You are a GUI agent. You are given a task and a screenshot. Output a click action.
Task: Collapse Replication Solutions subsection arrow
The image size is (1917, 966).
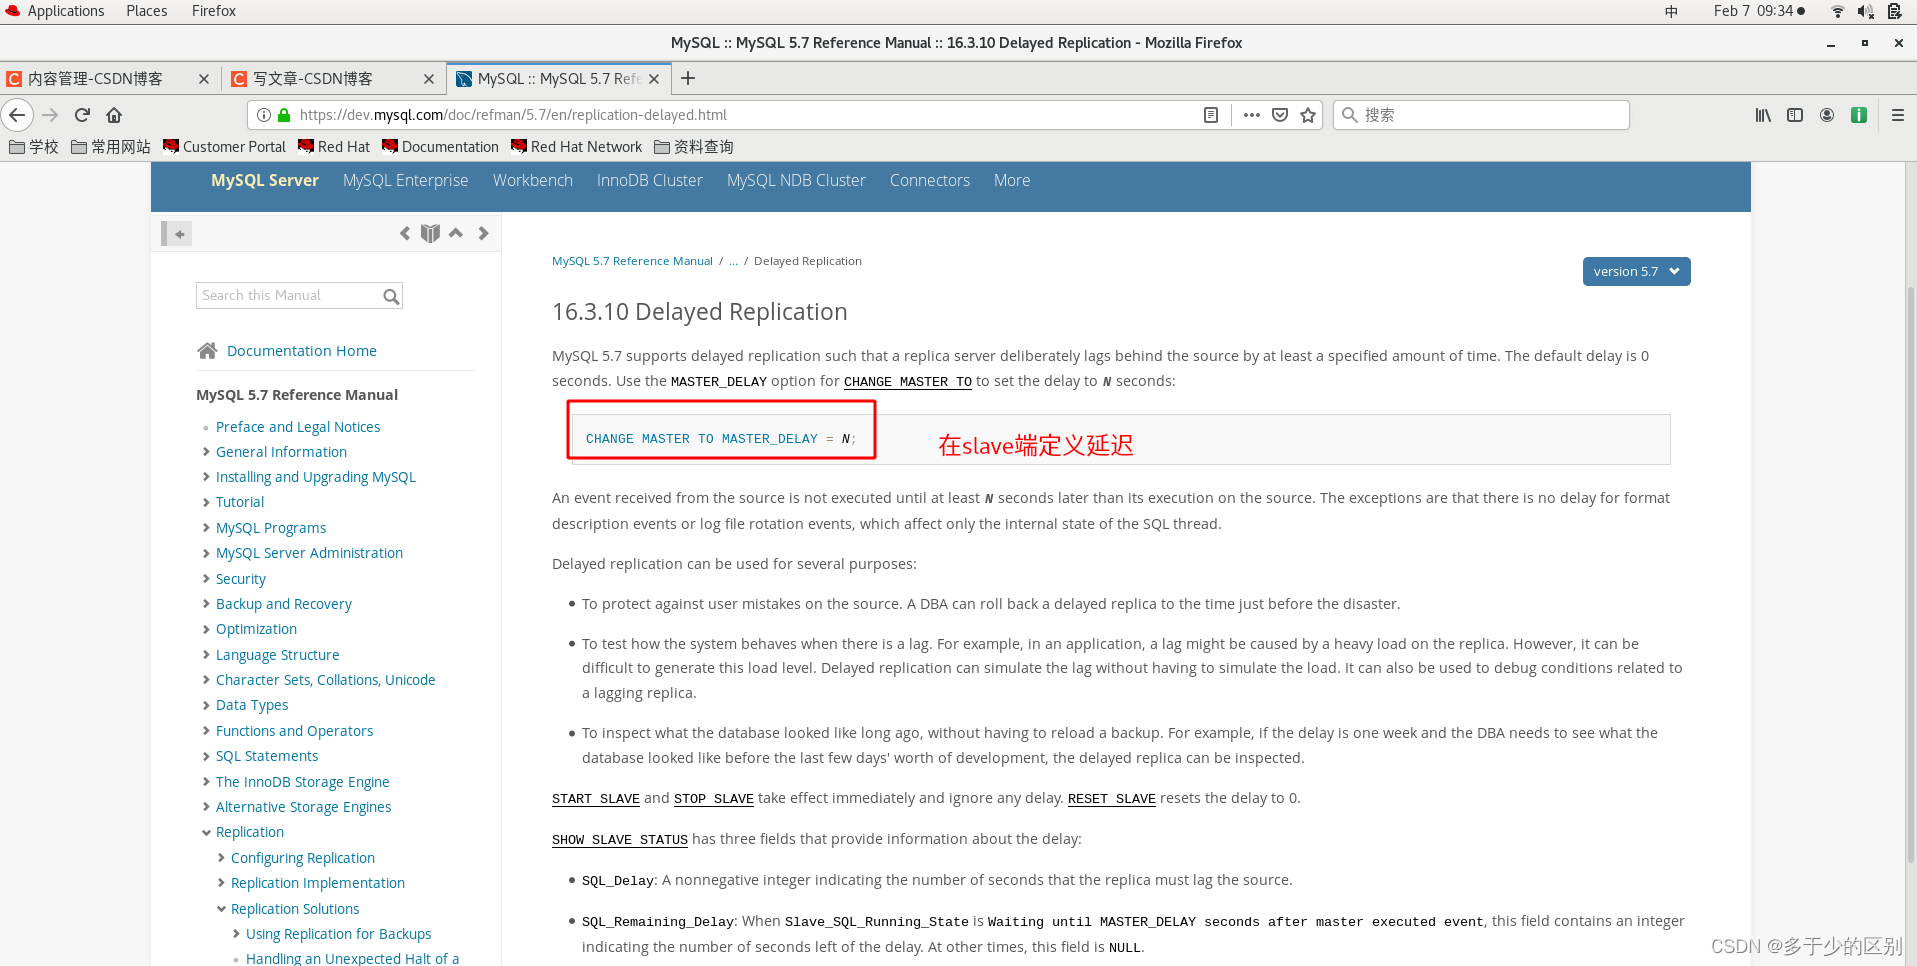[221, 909]
